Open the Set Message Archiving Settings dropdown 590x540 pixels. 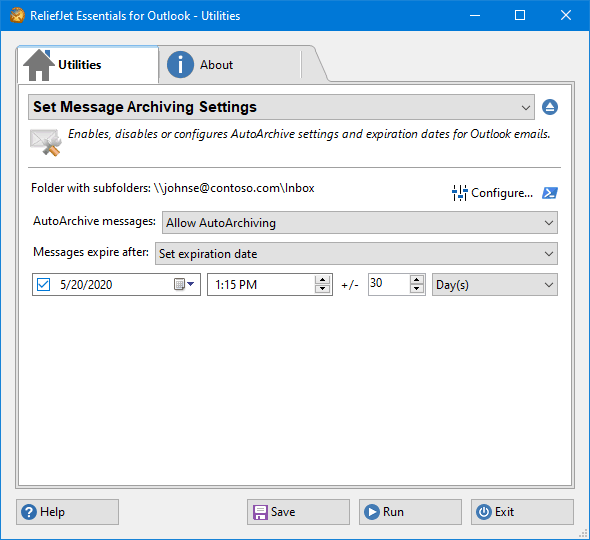(281, 107)
